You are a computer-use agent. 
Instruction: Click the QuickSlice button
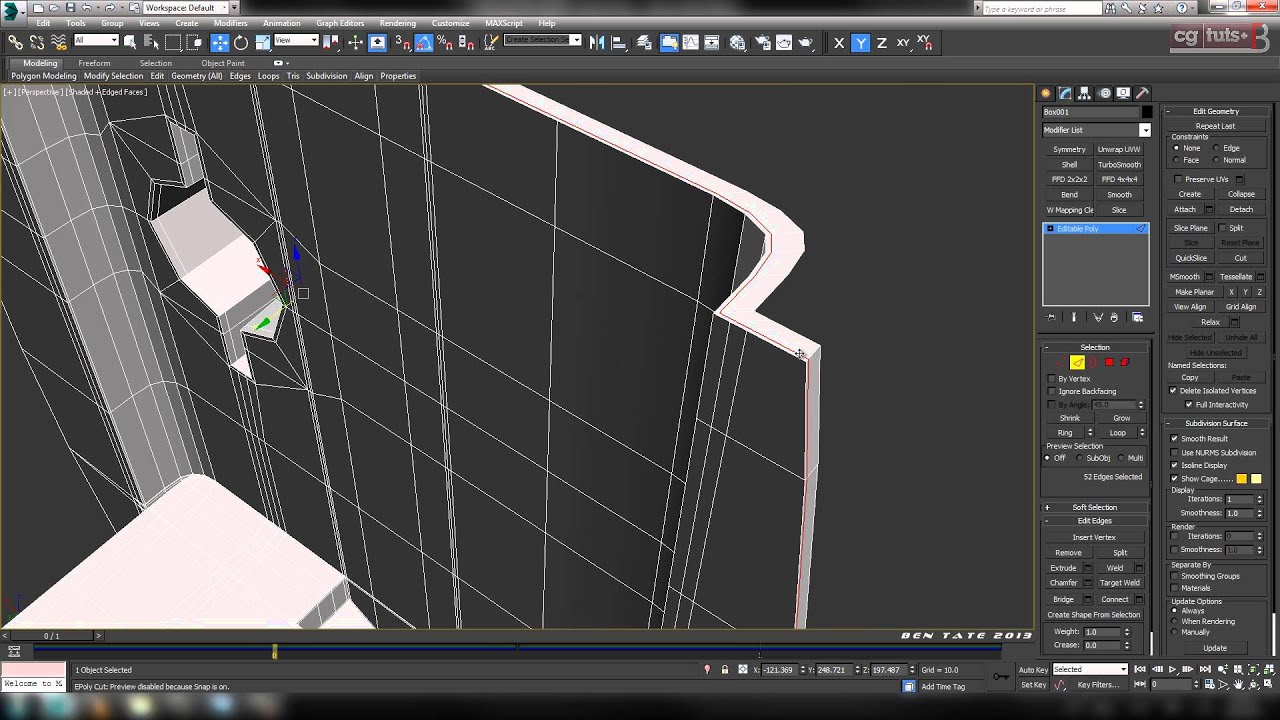click(1191, 258)
